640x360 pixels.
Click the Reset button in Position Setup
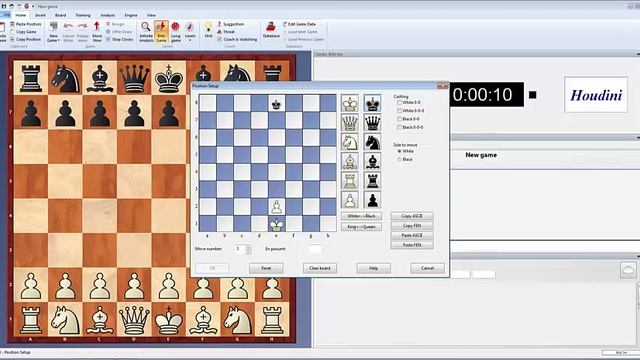pyautogui.click(x=266, y=268)
